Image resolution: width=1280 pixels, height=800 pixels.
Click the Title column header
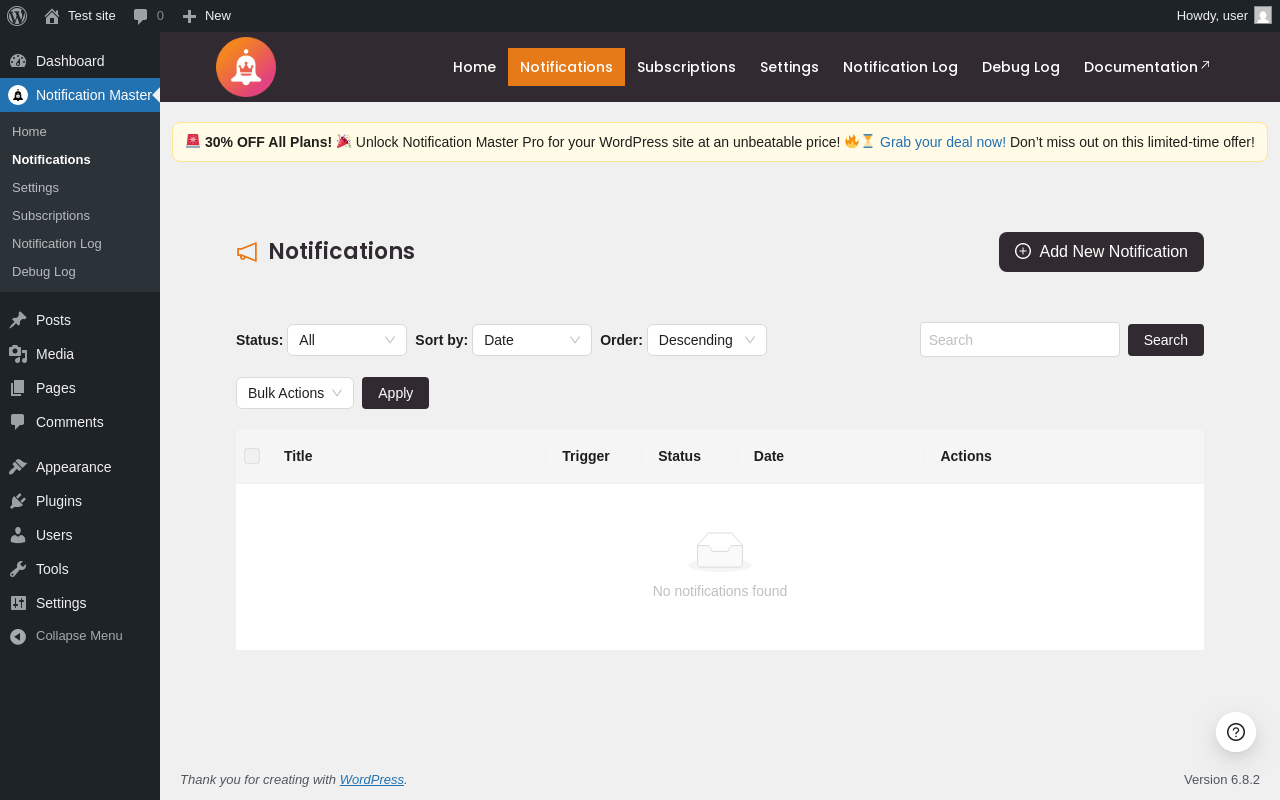[298, 456]
